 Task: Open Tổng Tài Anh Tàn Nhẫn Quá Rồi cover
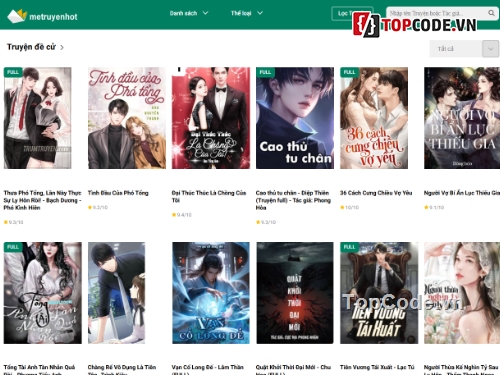click(x=43, y=293)
